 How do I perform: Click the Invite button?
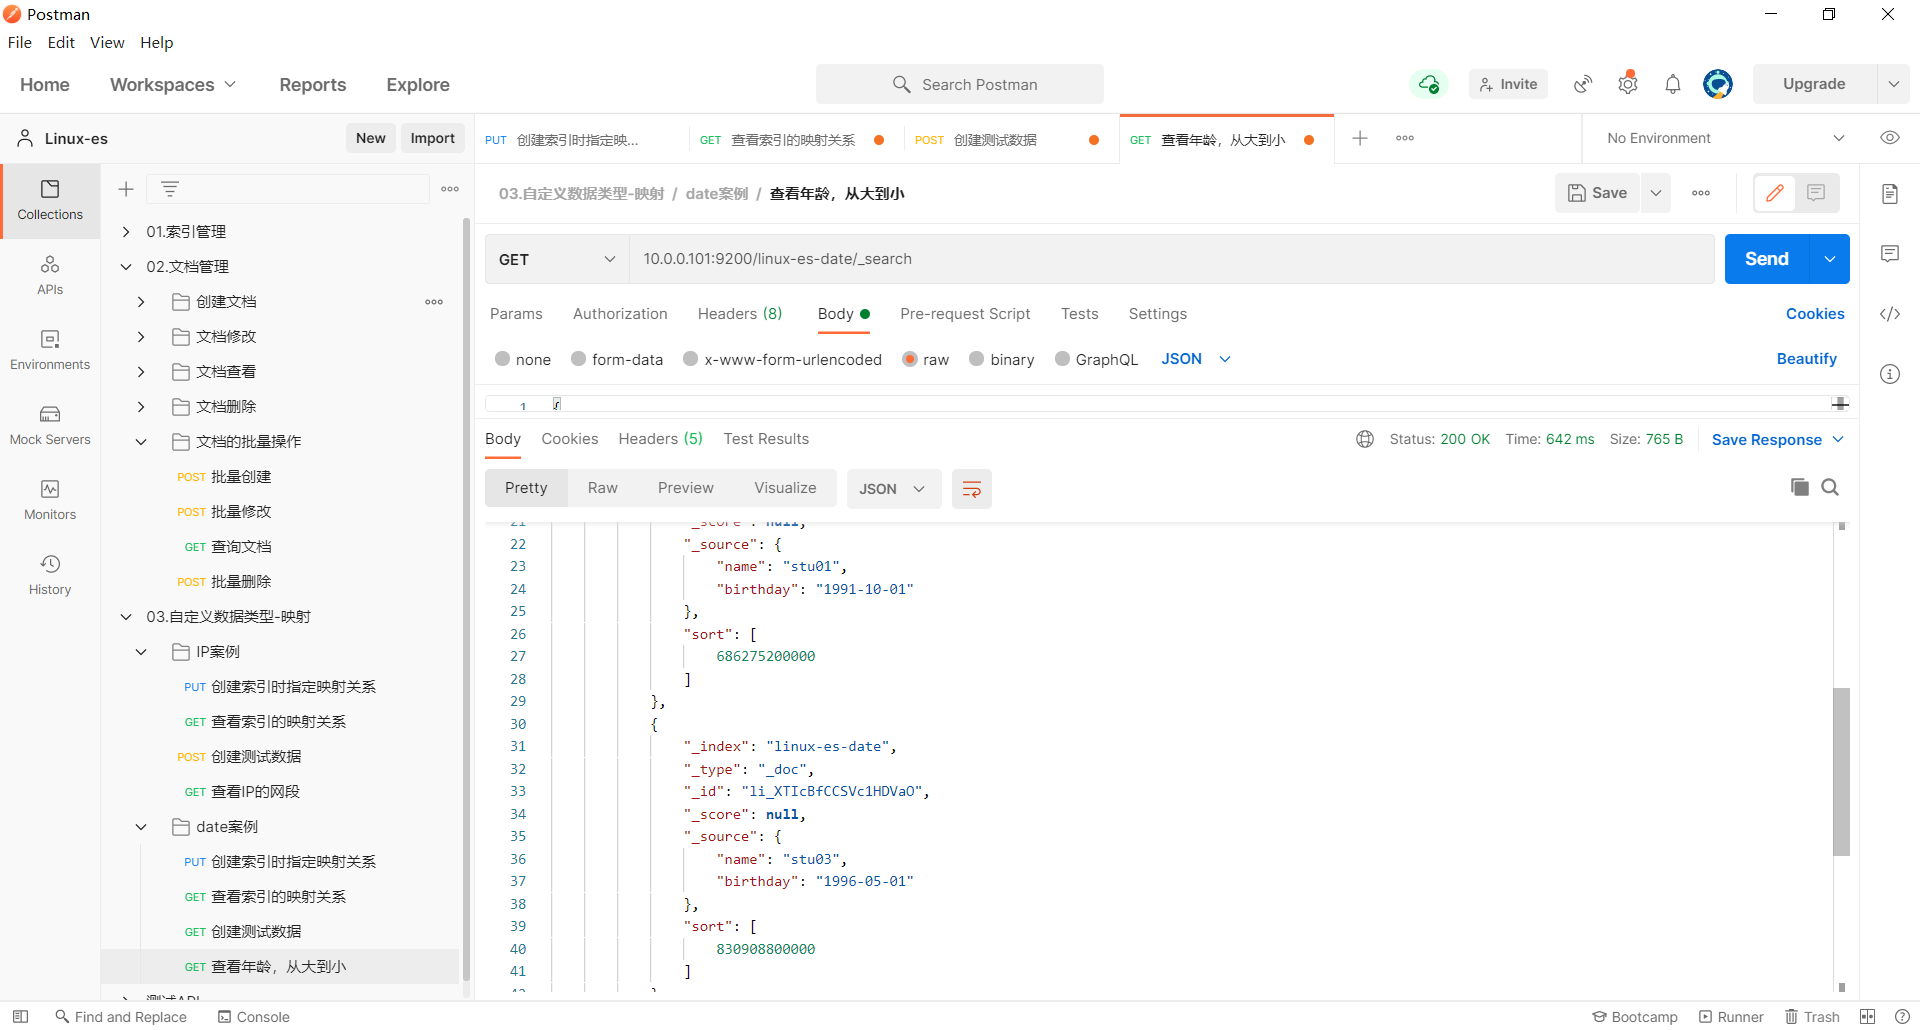(1508, 84)
